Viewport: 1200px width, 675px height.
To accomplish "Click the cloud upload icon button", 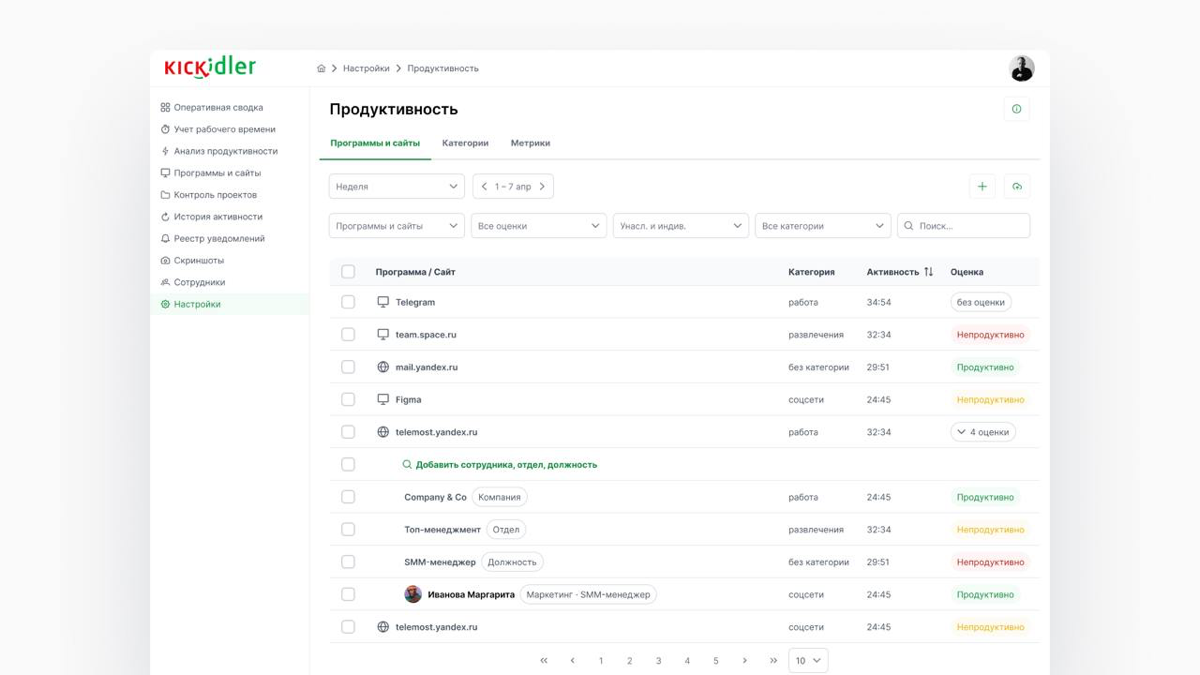I will point(1017,187).
